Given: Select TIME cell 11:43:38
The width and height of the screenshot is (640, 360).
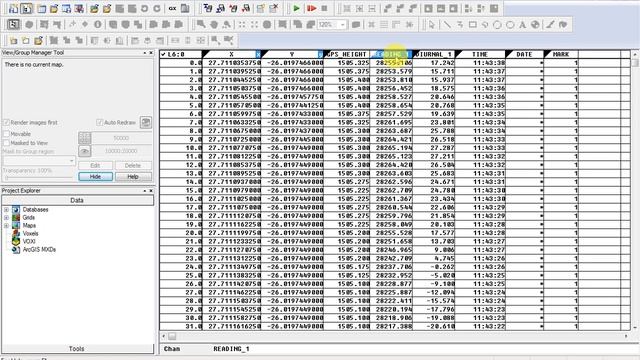Looking at the screenshot, I should tap(480, 63).
